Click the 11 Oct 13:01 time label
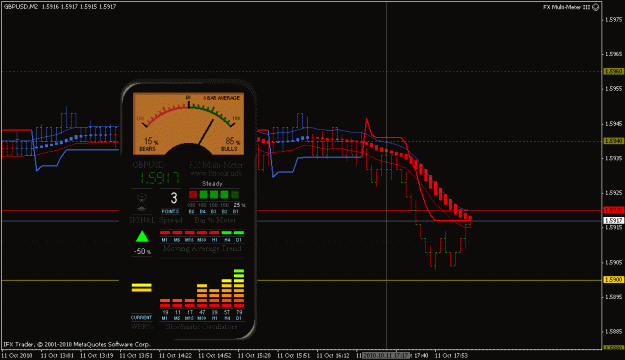The height and width of the screenshot is (360, 625). [57, 355]
